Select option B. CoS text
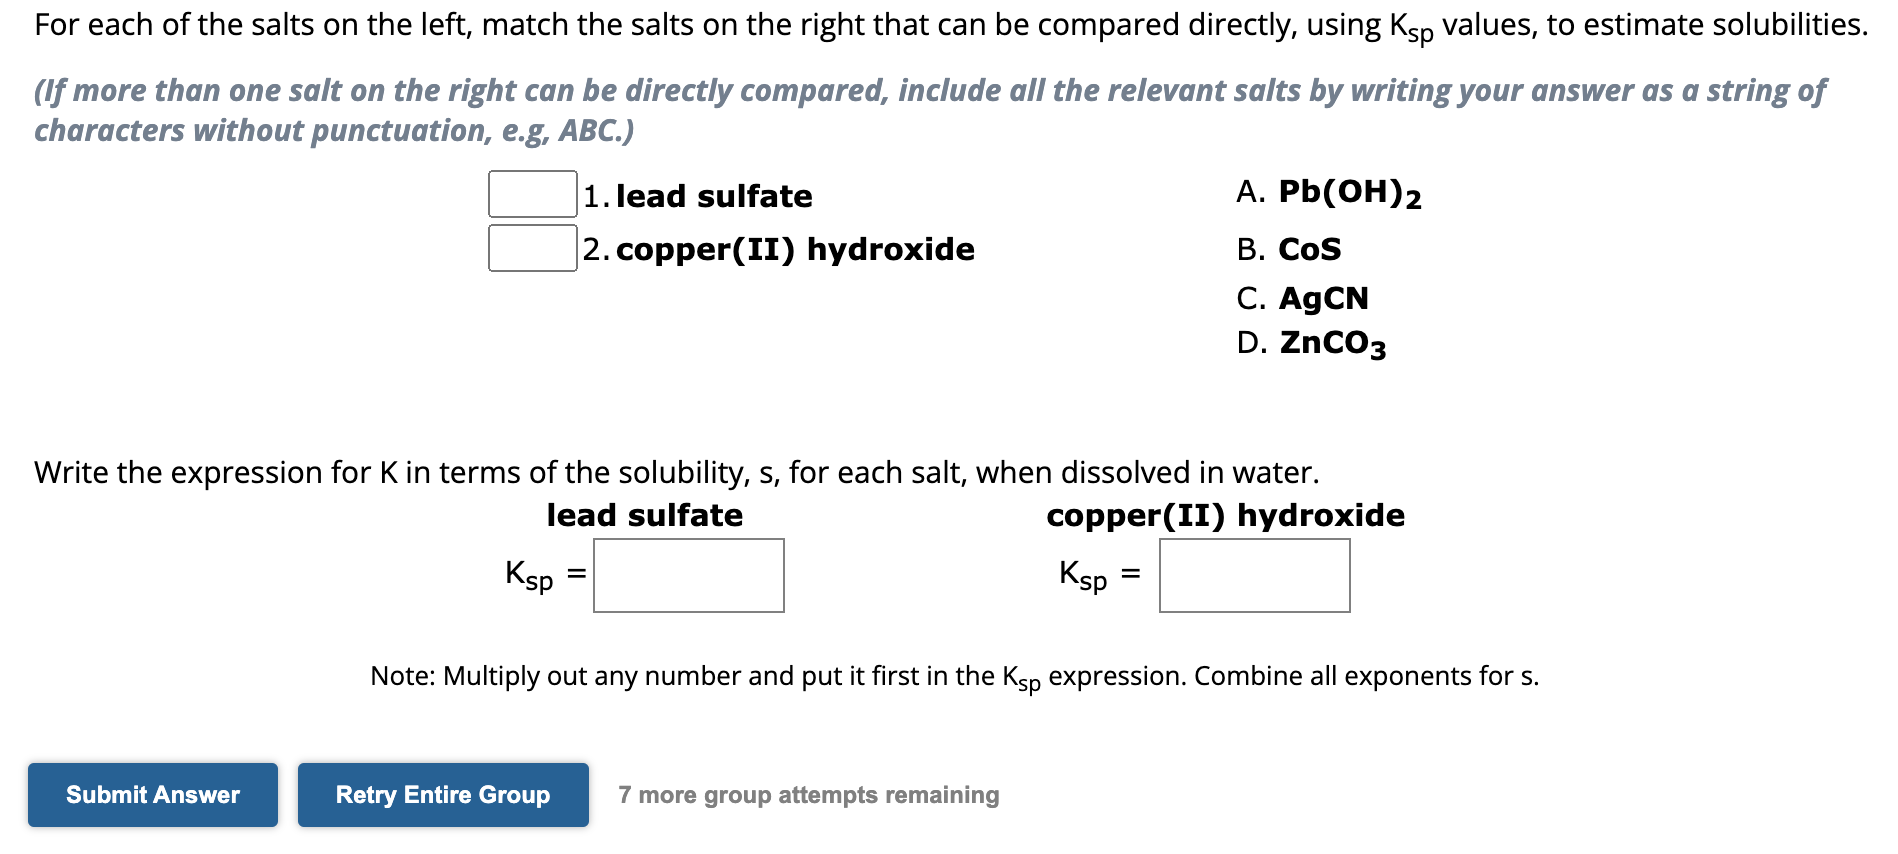This screenshot has height=854, width=1898. (1288, 249)
